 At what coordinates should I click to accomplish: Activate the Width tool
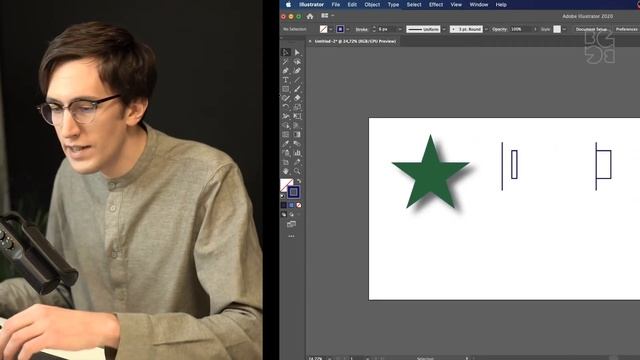point(286,116)
